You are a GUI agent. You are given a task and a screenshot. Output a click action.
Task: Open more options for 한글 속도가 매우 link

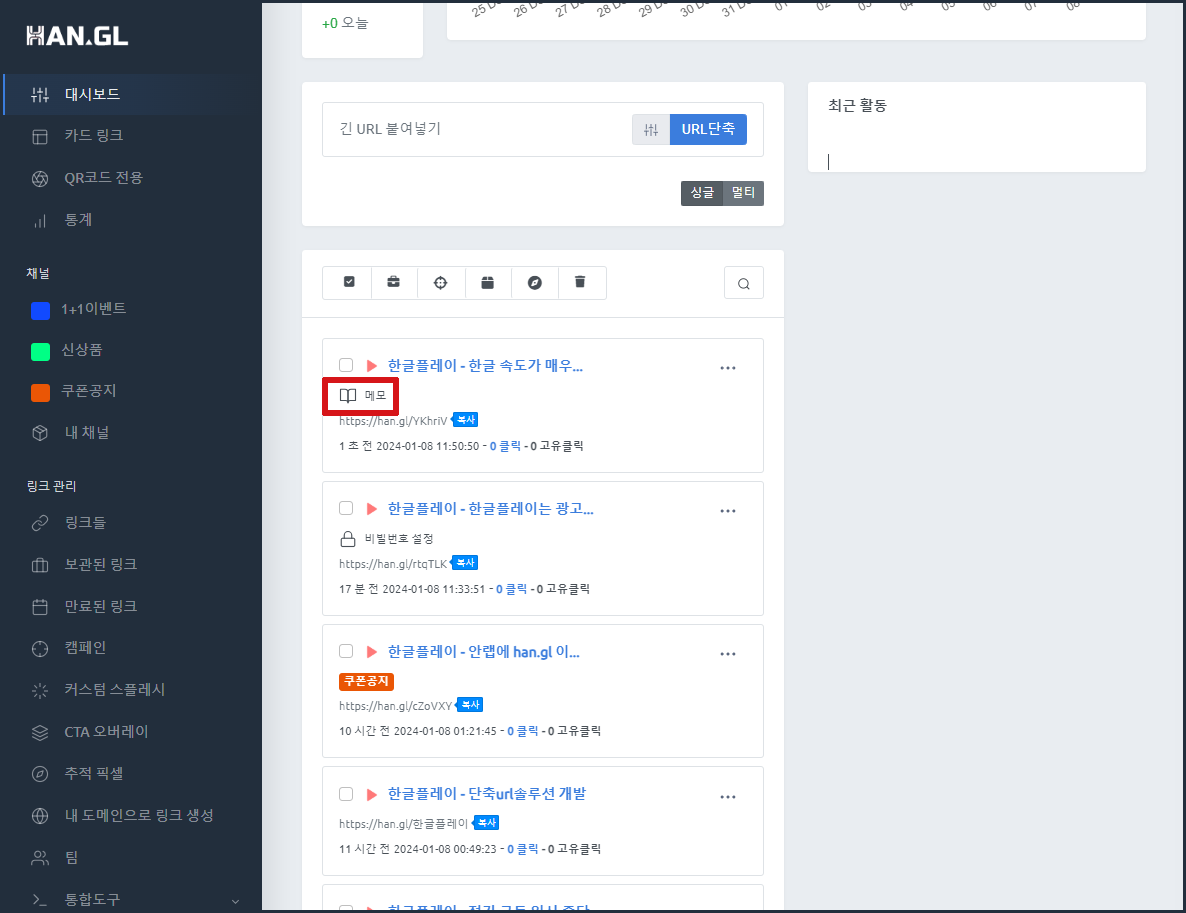click(x=728, y=368)
